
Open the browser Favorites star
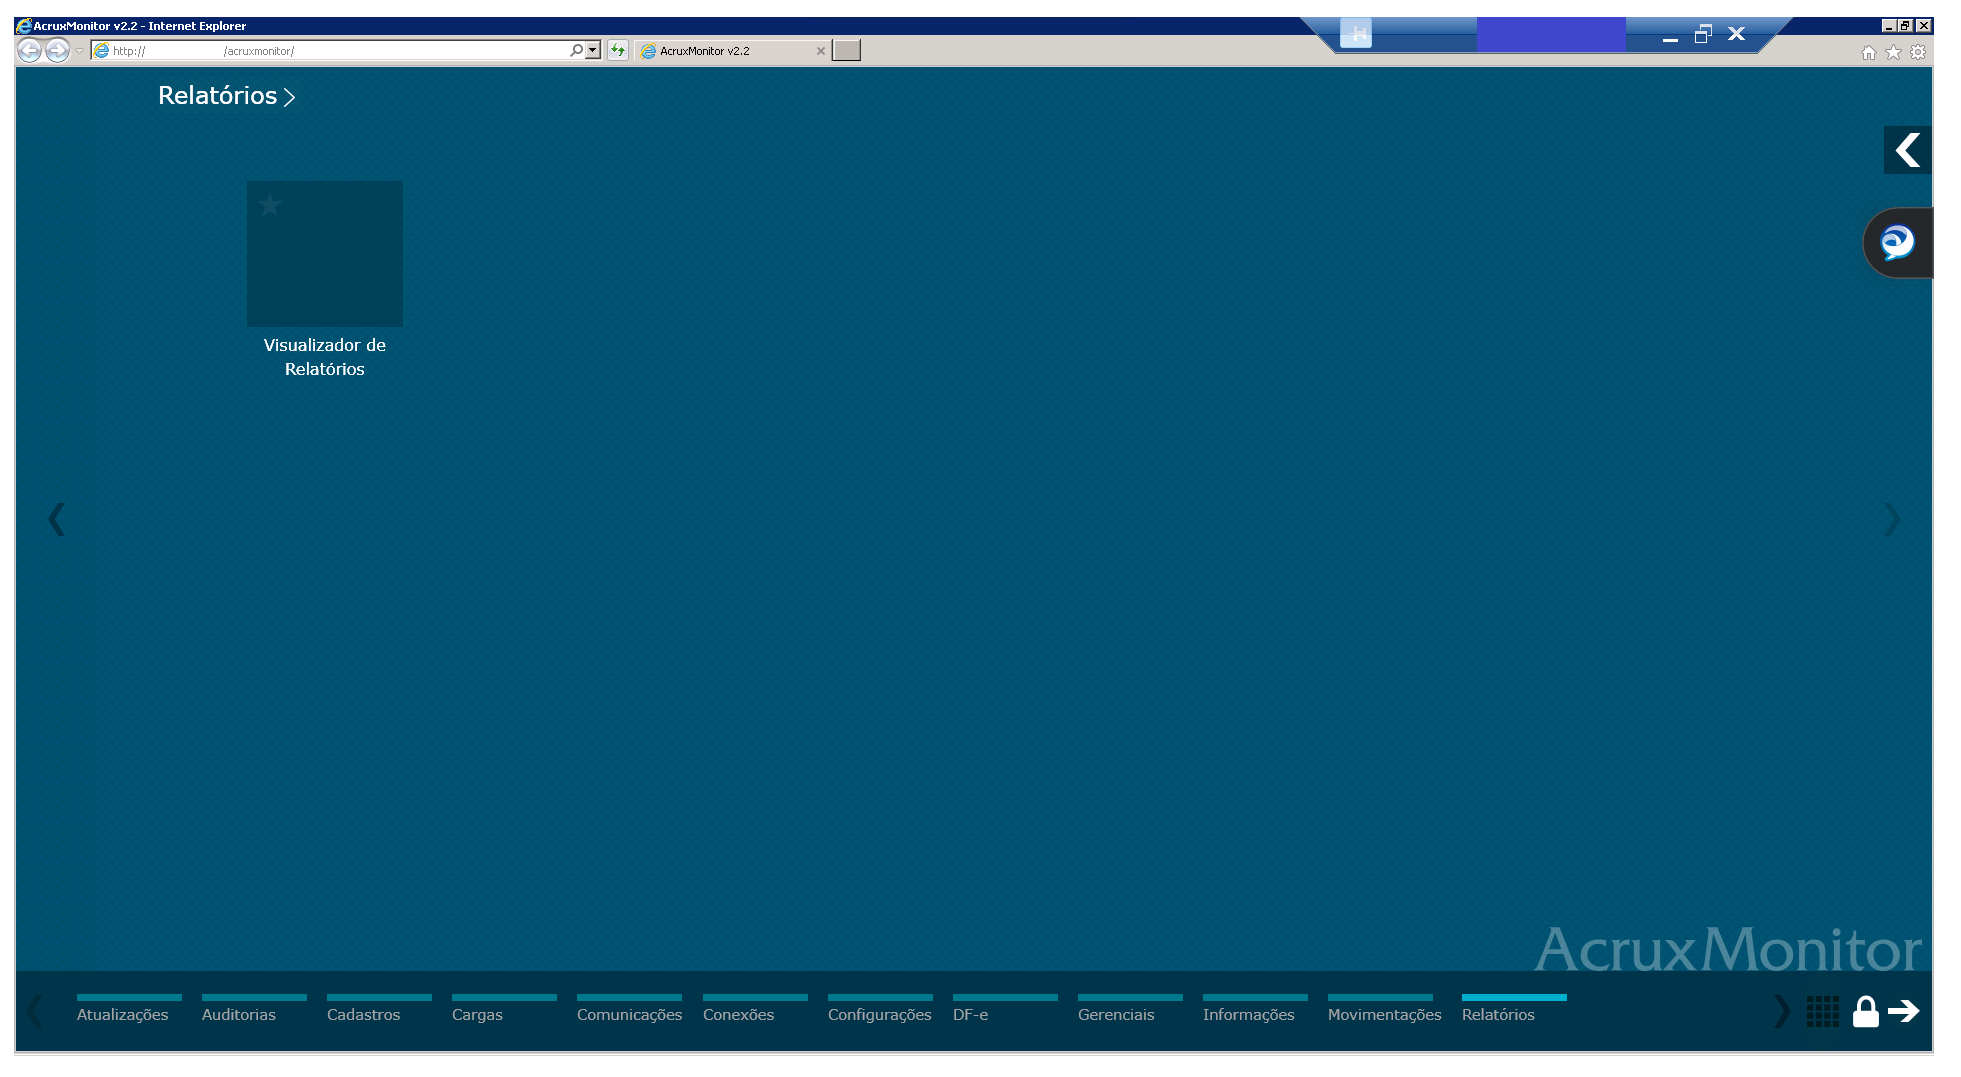tap(1893, 53)
